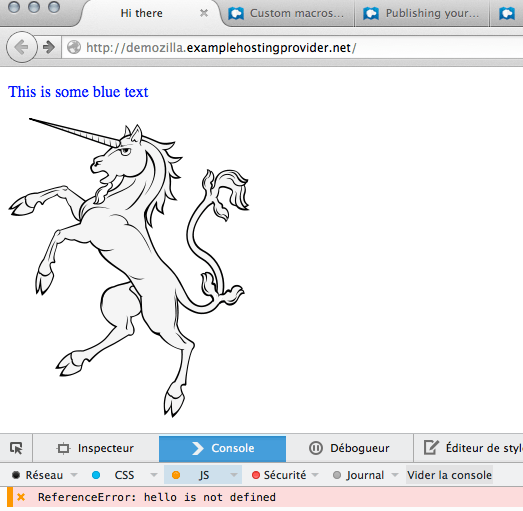Image resolution: width=523 pixels, height=511 pixels.
Task: Close the Hi there tab
Action: (x=204, y=13)
